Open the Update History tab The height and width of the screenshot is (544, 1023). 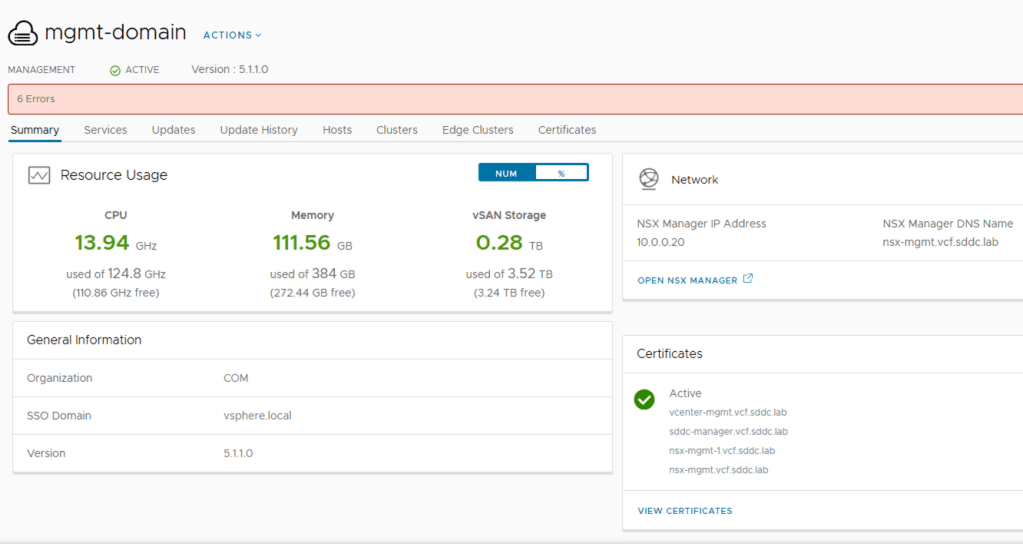(259, 130)
